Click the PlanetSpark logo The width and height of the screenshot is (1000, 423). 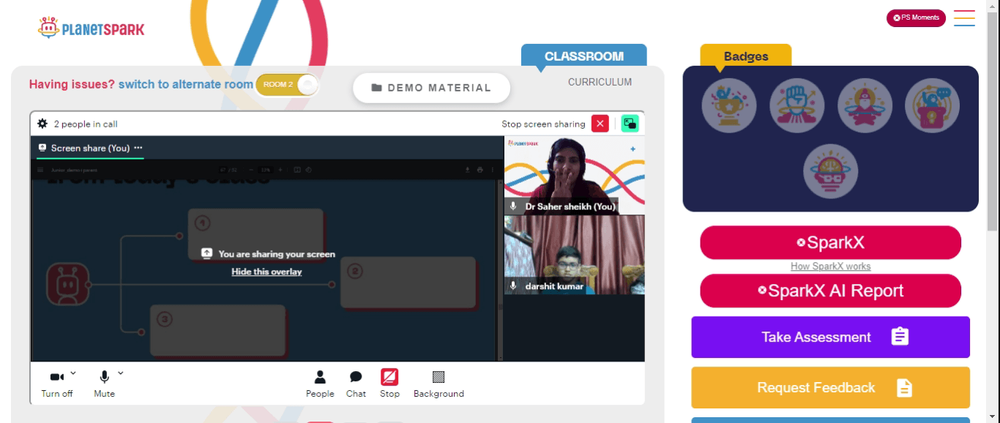(91, 28)
